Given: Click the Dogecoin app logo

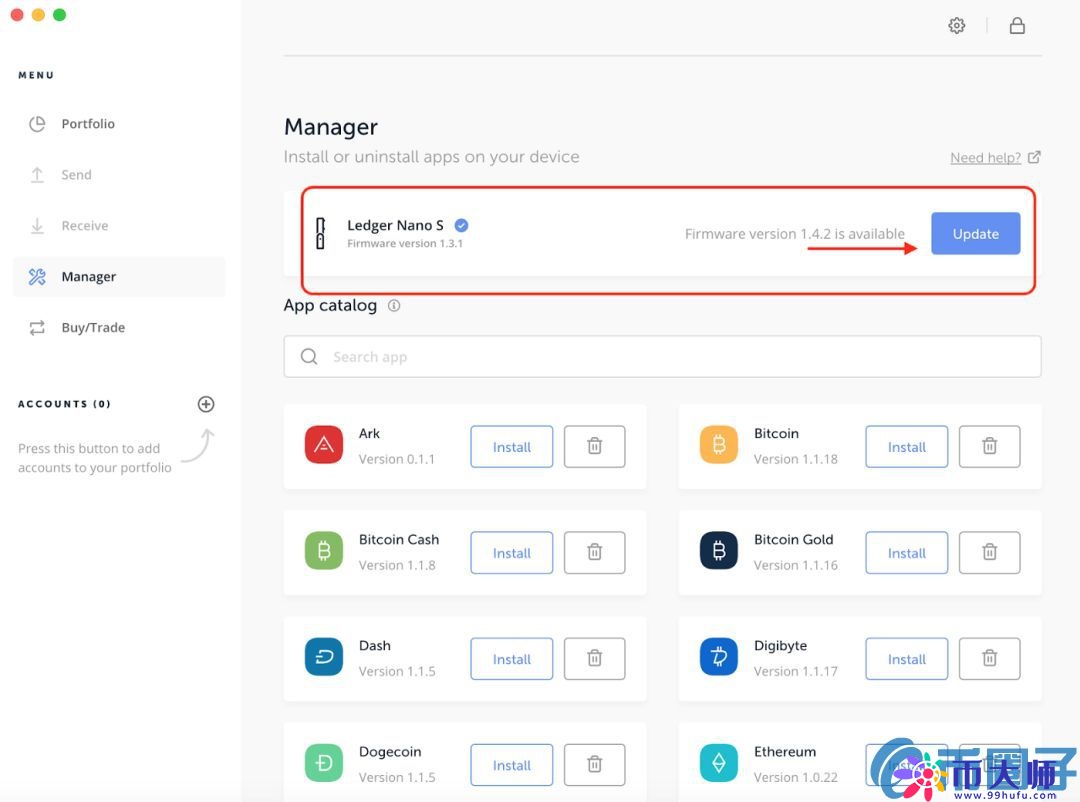Looking at the screenshot, I should click(x=323, y=764).
